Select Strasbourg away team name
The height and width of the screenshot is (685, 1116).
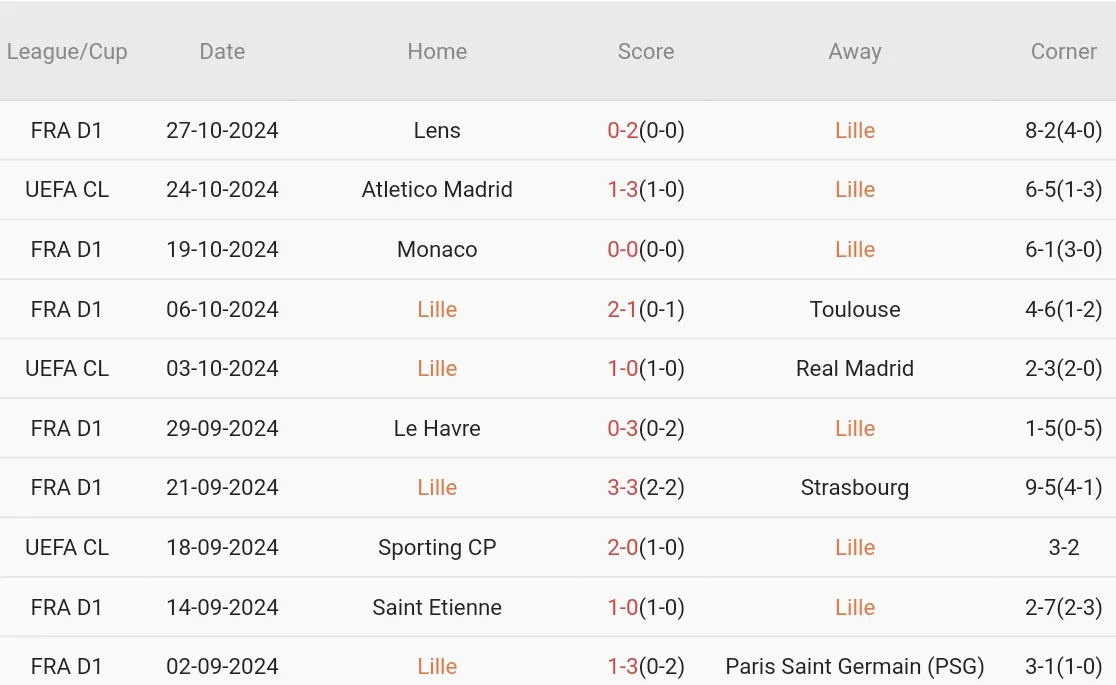(854, 487)
